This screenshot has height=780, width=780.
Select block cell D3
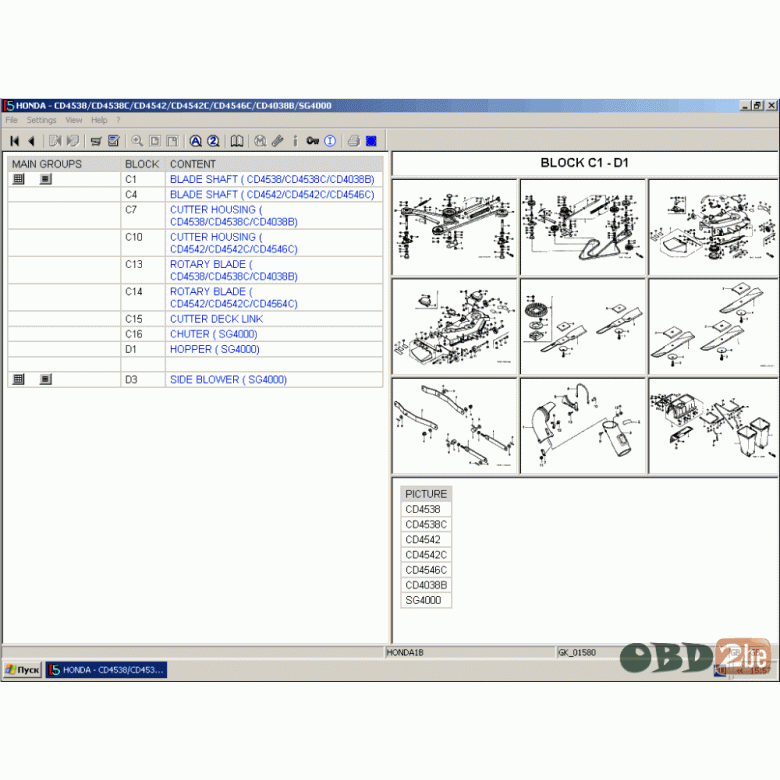point(143,380)
